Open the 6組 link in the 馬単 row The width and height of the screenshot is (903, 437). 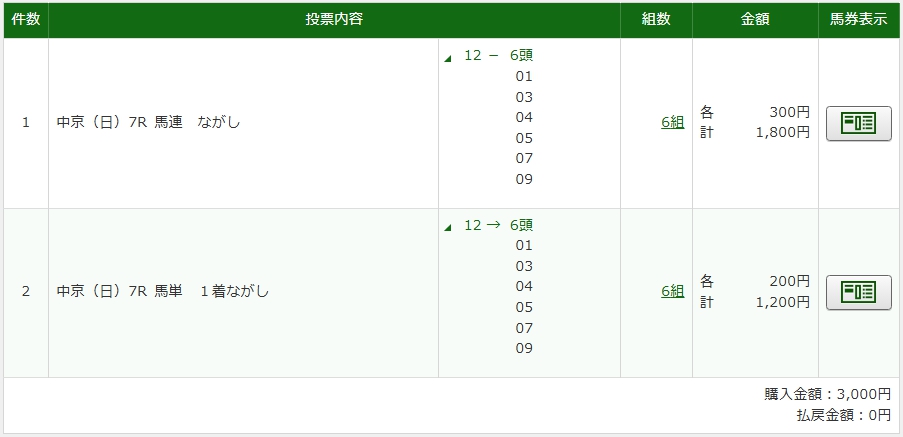coord(672,292)
